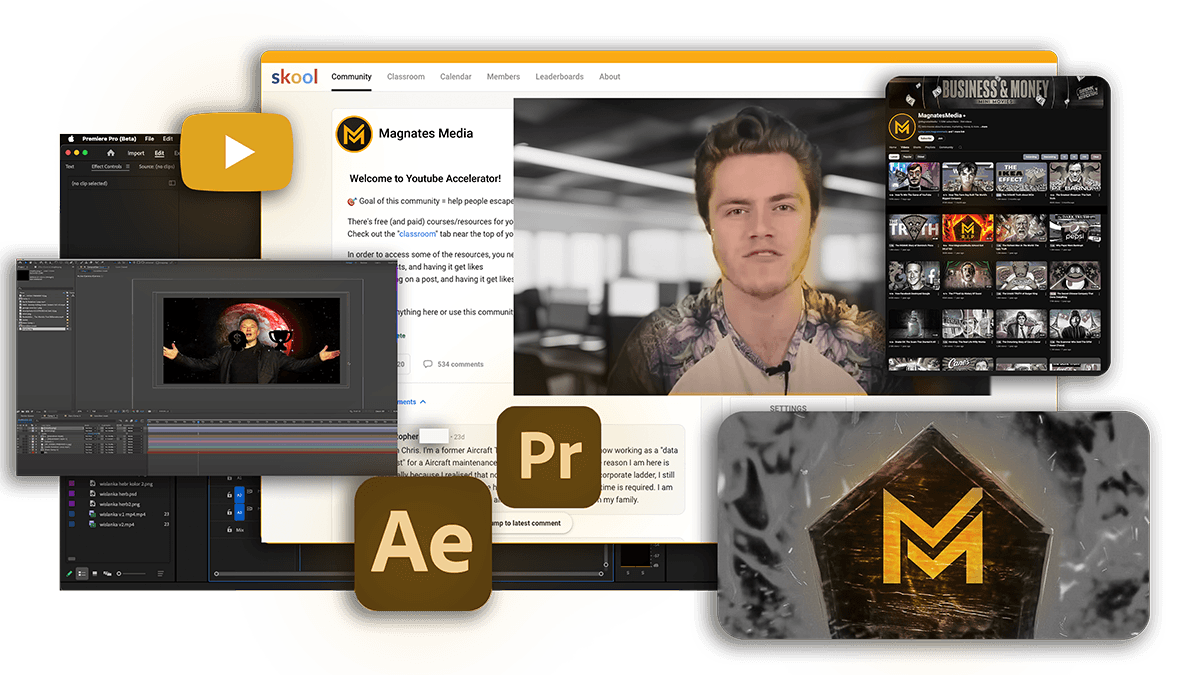Select the "wislanka herb2.png" file

[120, 504]
